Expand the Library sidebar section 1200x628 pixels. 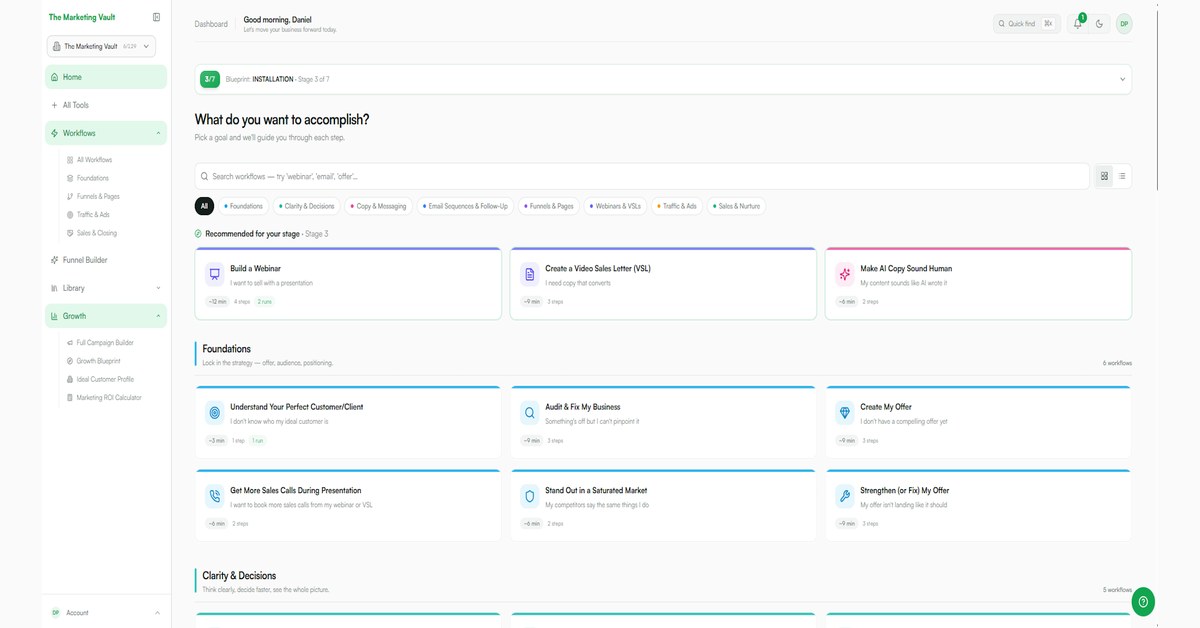158,288
